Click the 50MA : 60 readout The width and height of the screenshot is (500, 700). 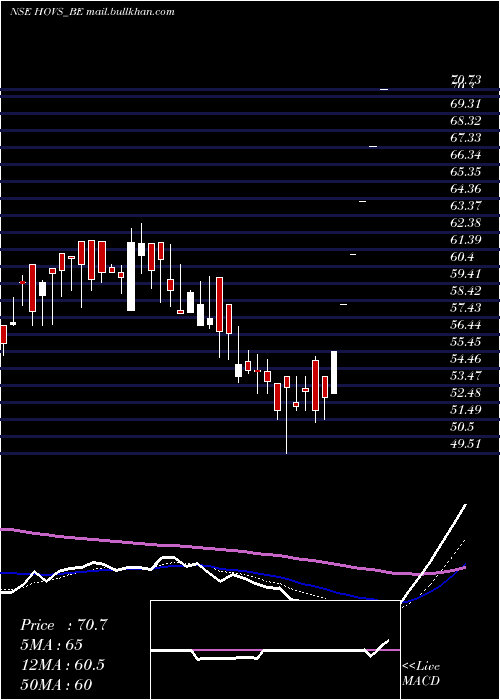tap(56, 685)
